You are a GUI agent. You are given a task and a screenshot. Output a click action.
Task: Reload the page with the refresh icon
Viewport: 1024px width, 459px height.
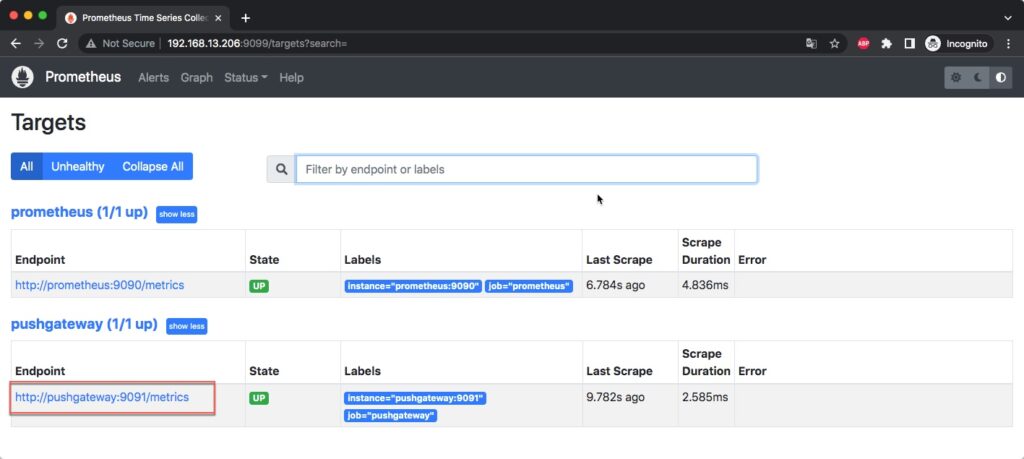[62, 44]
